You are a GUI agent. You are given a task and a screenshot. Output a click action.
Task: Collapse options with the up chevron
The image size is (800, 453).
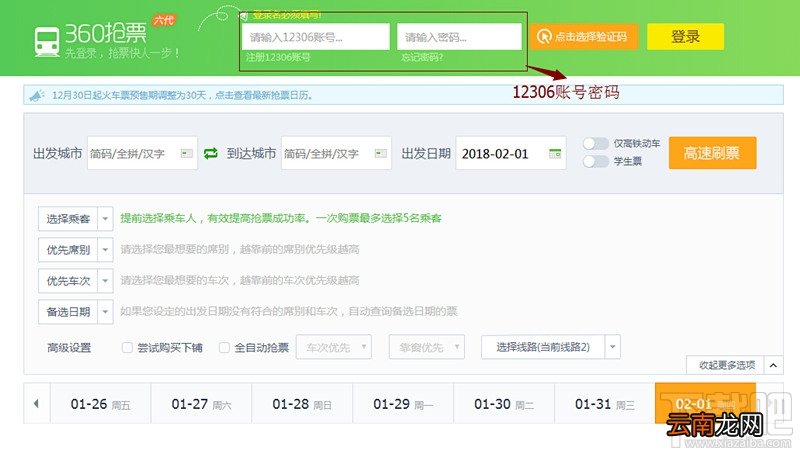click(x=773, y=365)
